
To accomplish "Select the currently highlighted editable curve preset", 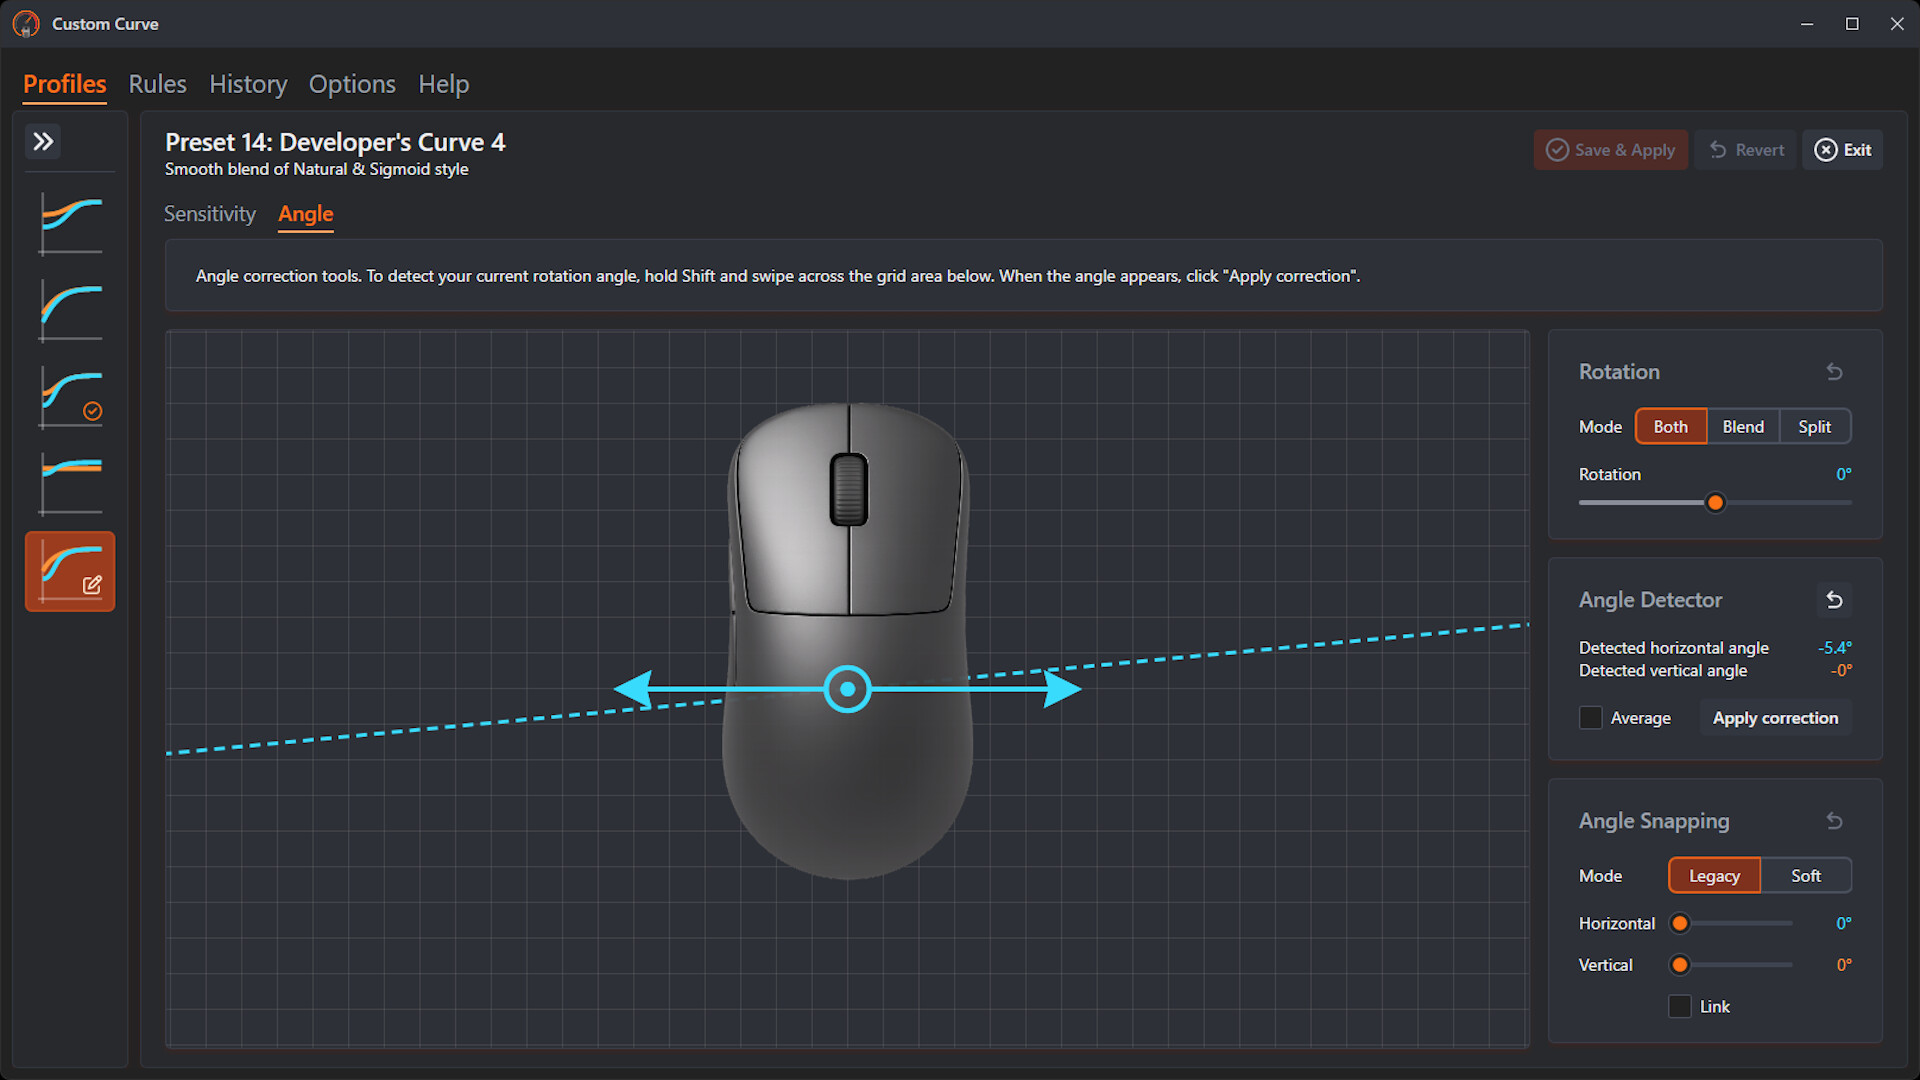I will 70,571.
